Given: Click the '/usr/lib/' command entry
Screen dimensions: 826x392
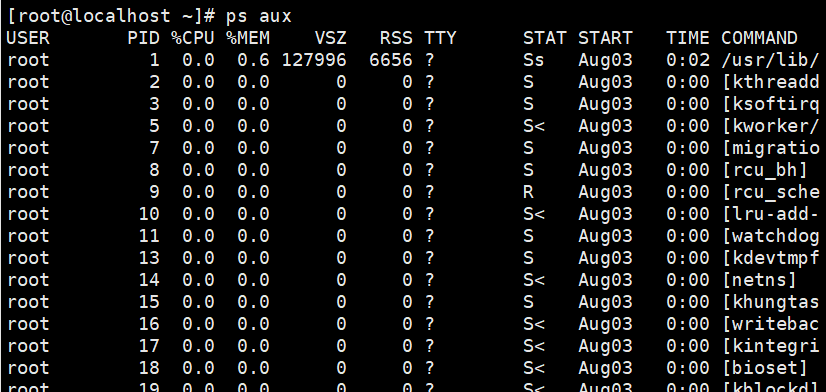Looking at the screenshot, I should pos(770,60).
